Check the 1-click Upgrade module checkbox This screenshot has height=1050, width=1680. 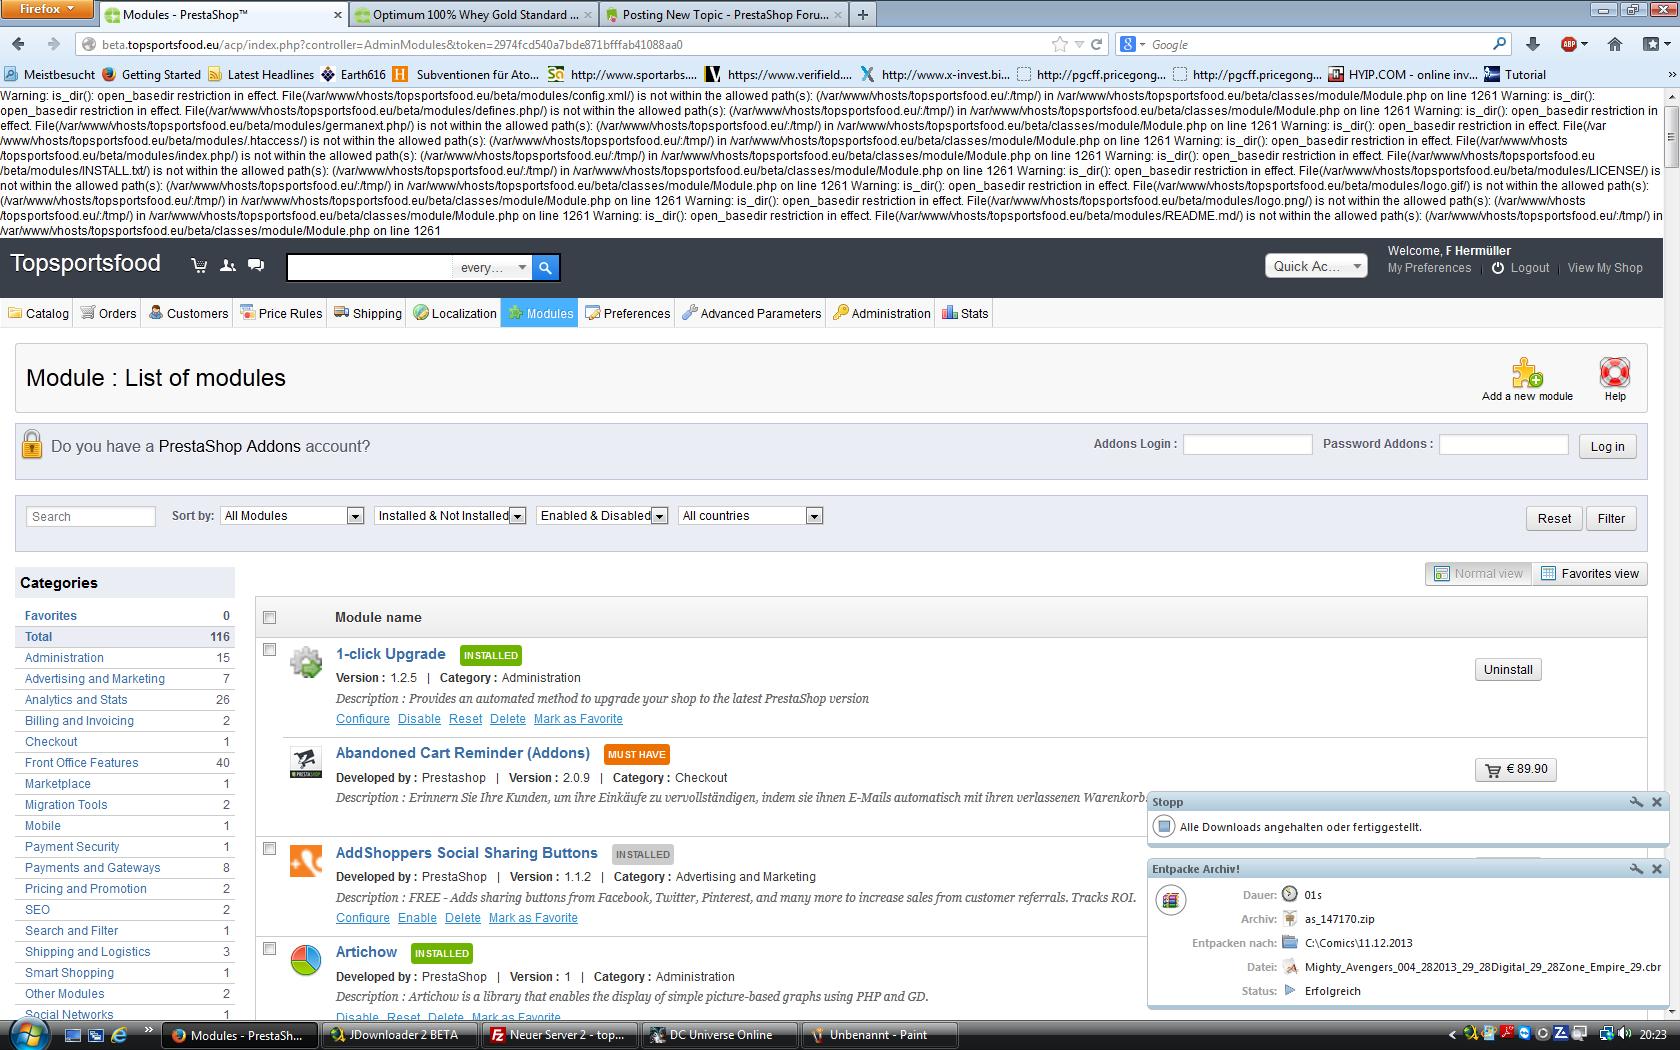point(269,650)
